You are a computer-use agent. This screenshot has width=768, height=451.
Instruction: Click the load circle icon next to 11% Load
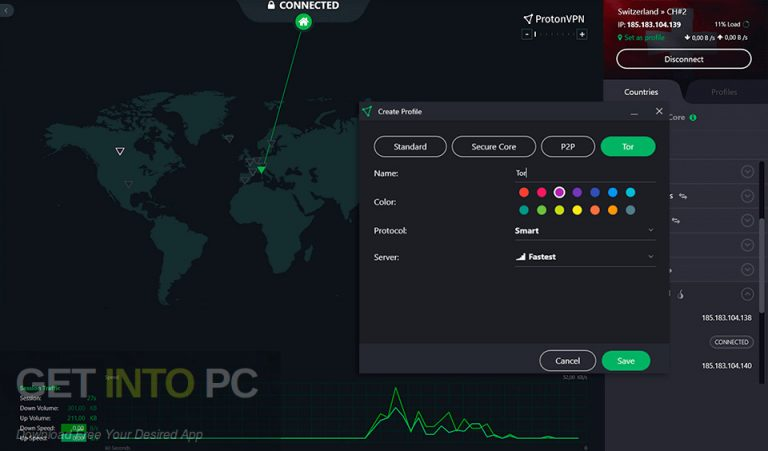[746, 24]
